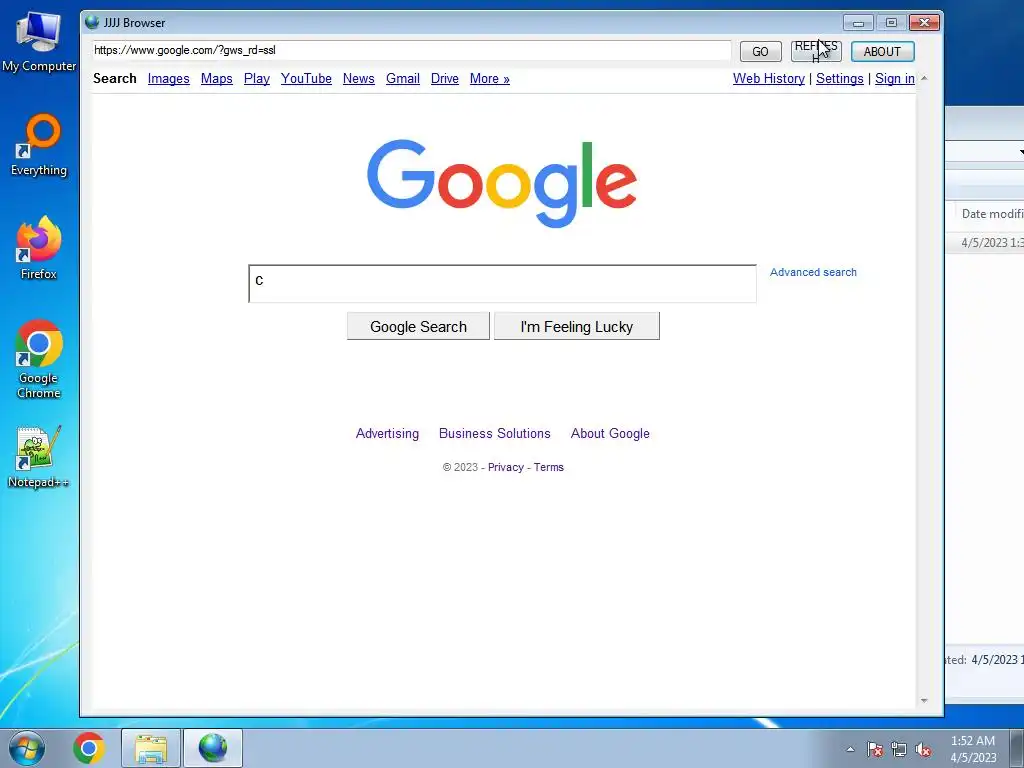Open the Terms footer link
Image resolution: width=1024 pixels, height=768 pixels.
[x=549, y=468]
